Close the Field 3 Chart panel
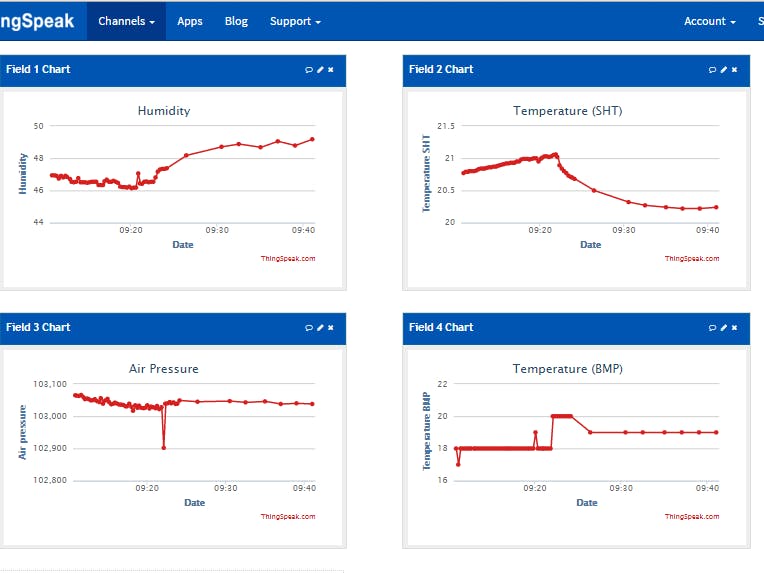Screen dimensions: 764x573 (331, 328)
